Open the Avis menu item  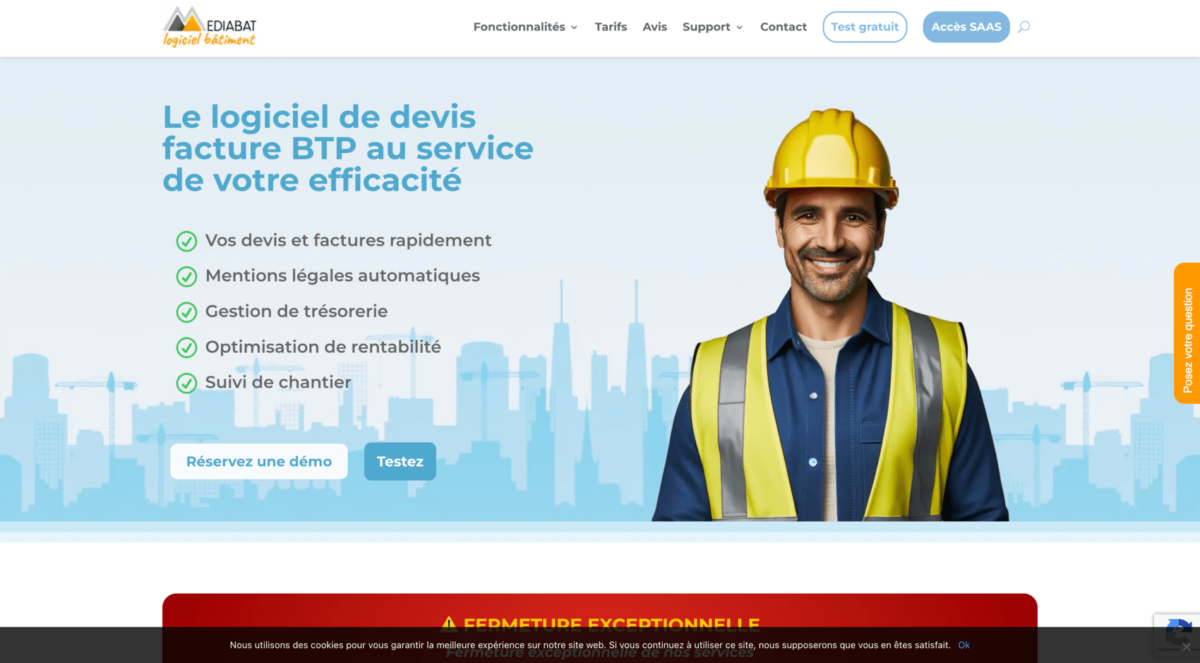click(x=655, y=27)
